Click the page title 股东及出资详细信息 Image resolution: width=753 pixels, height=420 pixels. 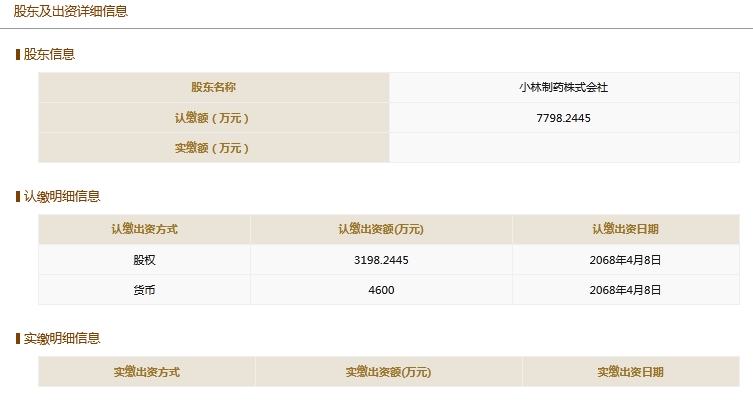pyautogui.click(x=71, y=11)
